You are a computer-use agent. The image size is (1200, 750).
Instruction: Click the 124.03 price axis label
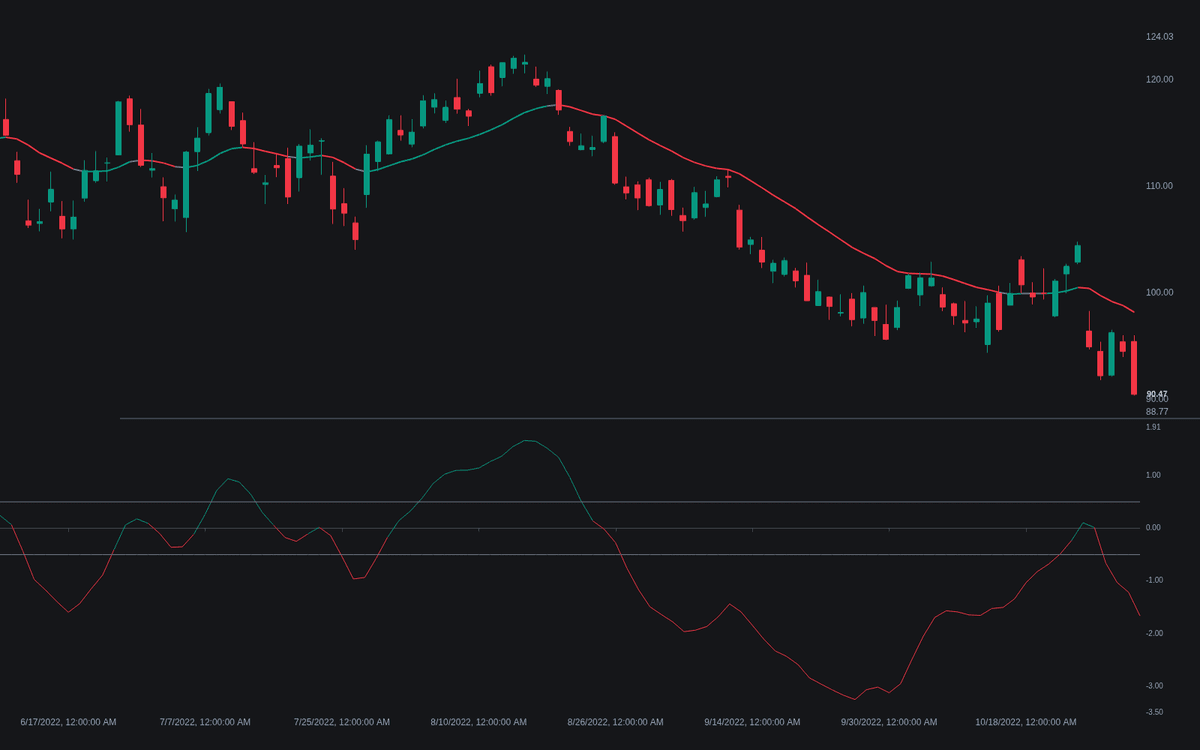coord(1159,37)
